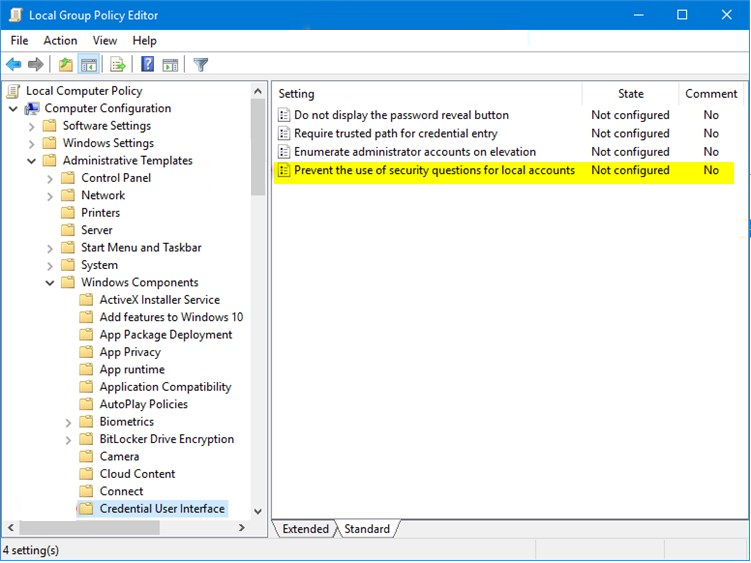Screen dimensions: 751x563
Task: Expand the System node
Action: click(50, 265)
